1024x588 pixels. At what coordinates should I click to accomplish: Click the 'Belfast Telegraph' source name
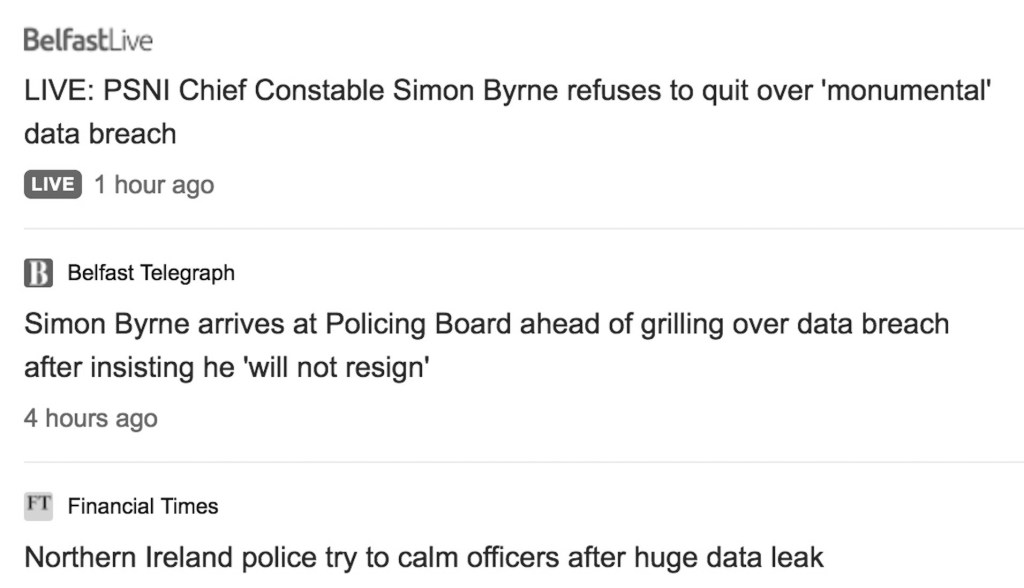pos(151,273)
